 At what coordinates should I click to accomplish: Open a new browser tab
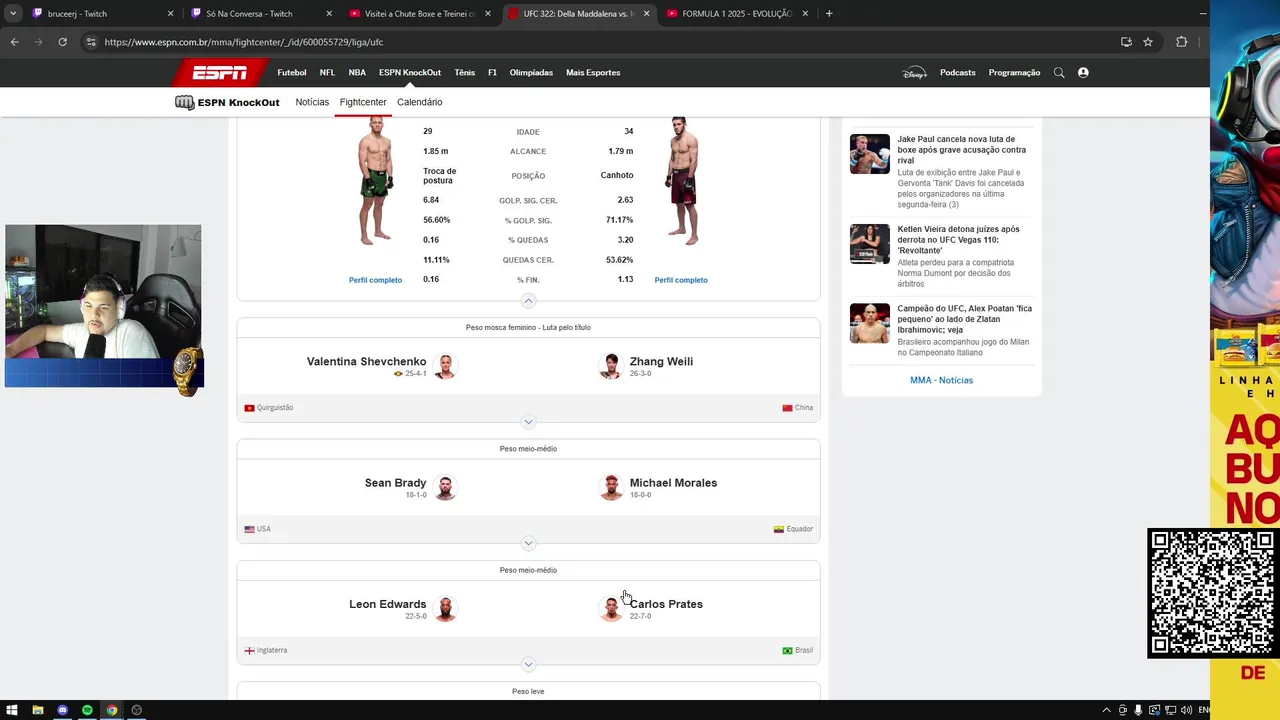829,14
